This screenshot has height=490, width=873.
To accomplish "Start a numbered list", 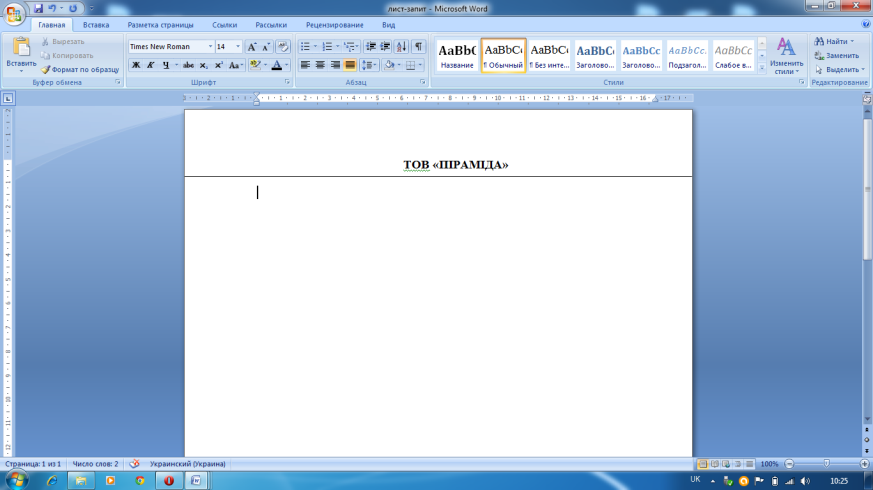I will 327,47.
